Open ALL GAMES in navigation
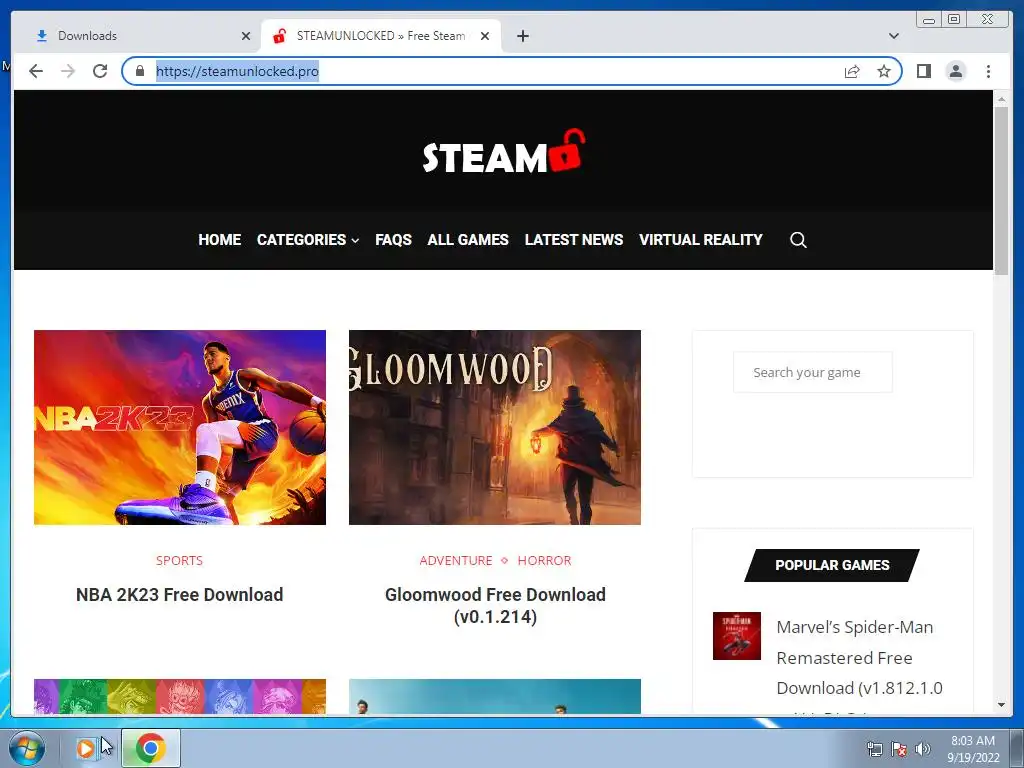The height and width of the screenshot is (768, 1024). [468, 240]
